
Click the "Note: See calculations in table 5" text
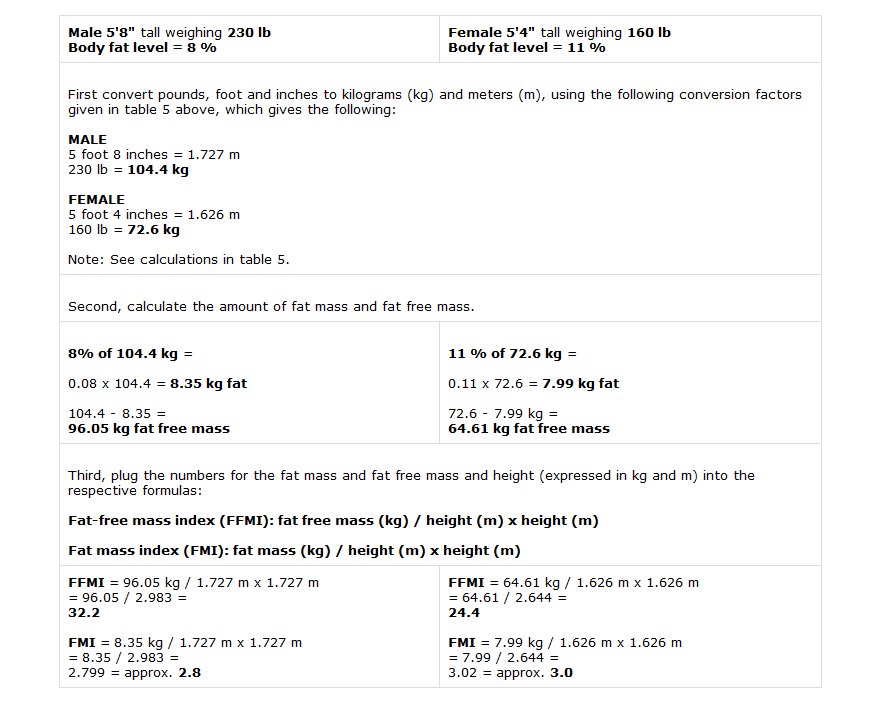coord(179,260)
